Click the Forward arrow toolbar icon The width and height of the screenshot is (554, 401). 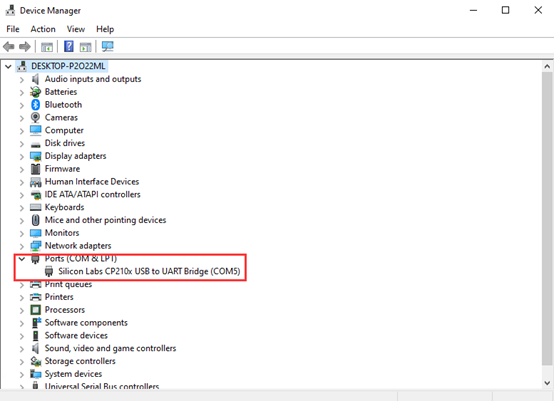(25, 47)
